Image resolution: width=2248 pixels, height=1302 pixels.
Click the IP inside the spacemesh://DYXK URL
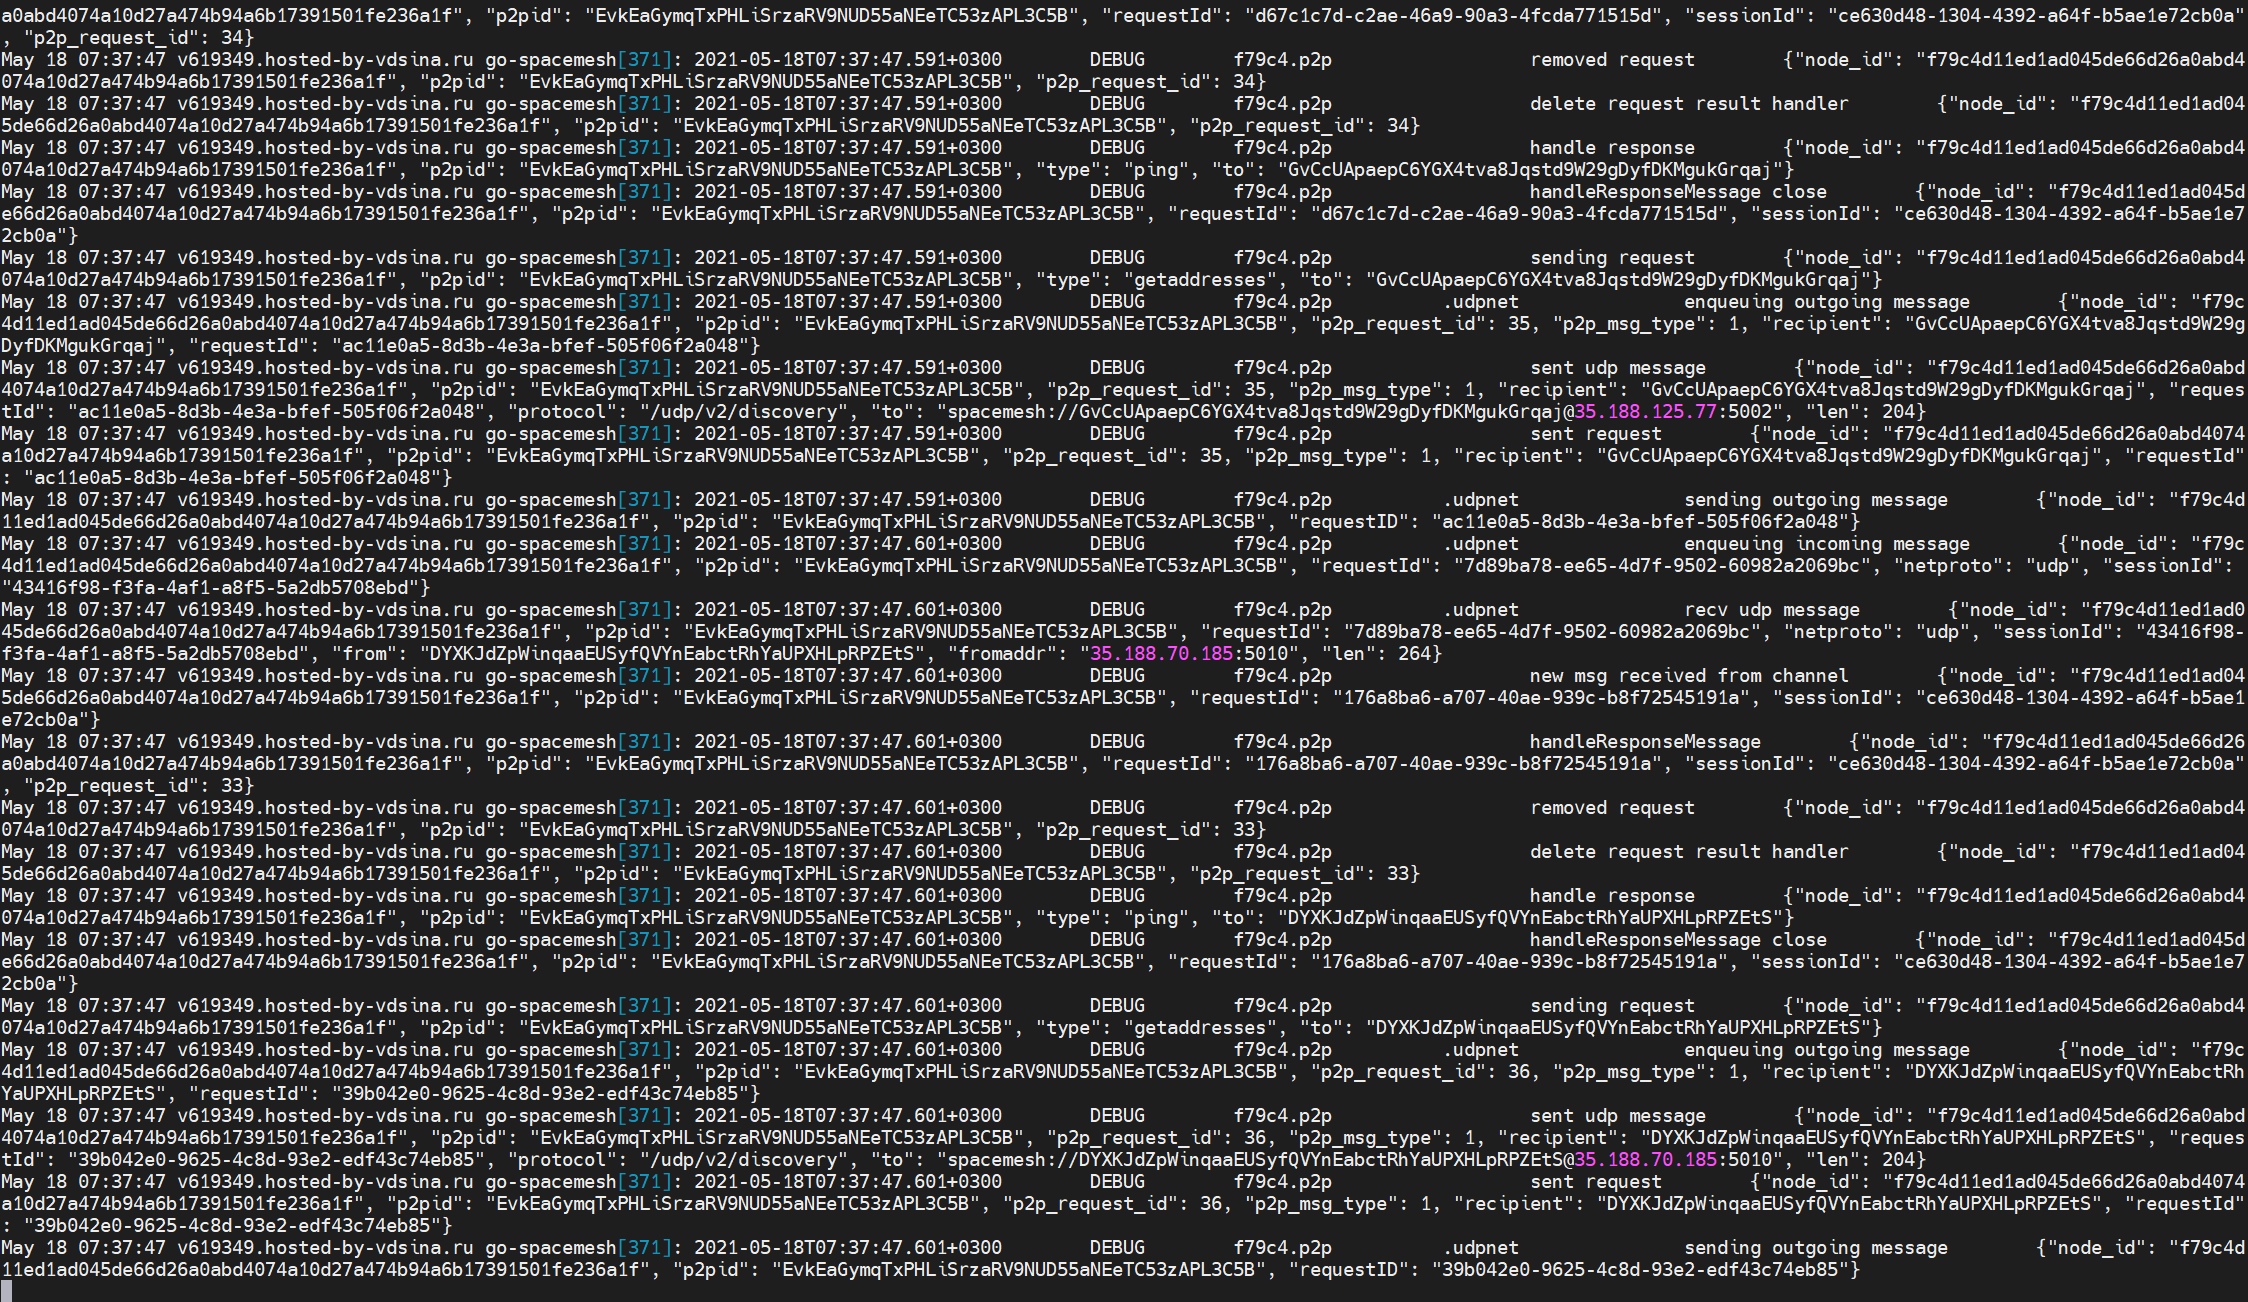pyautogui.click(x=1646, y=1159)
